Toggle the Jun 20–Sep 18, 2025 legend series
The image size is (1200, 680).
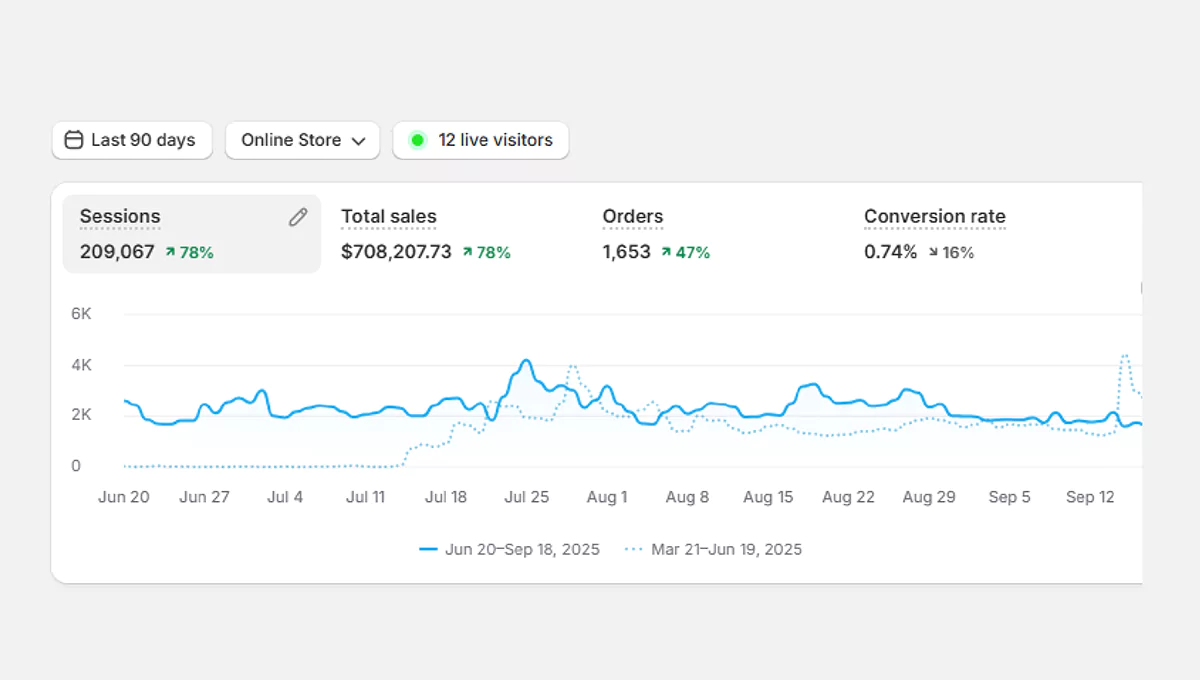click(510, 549)
